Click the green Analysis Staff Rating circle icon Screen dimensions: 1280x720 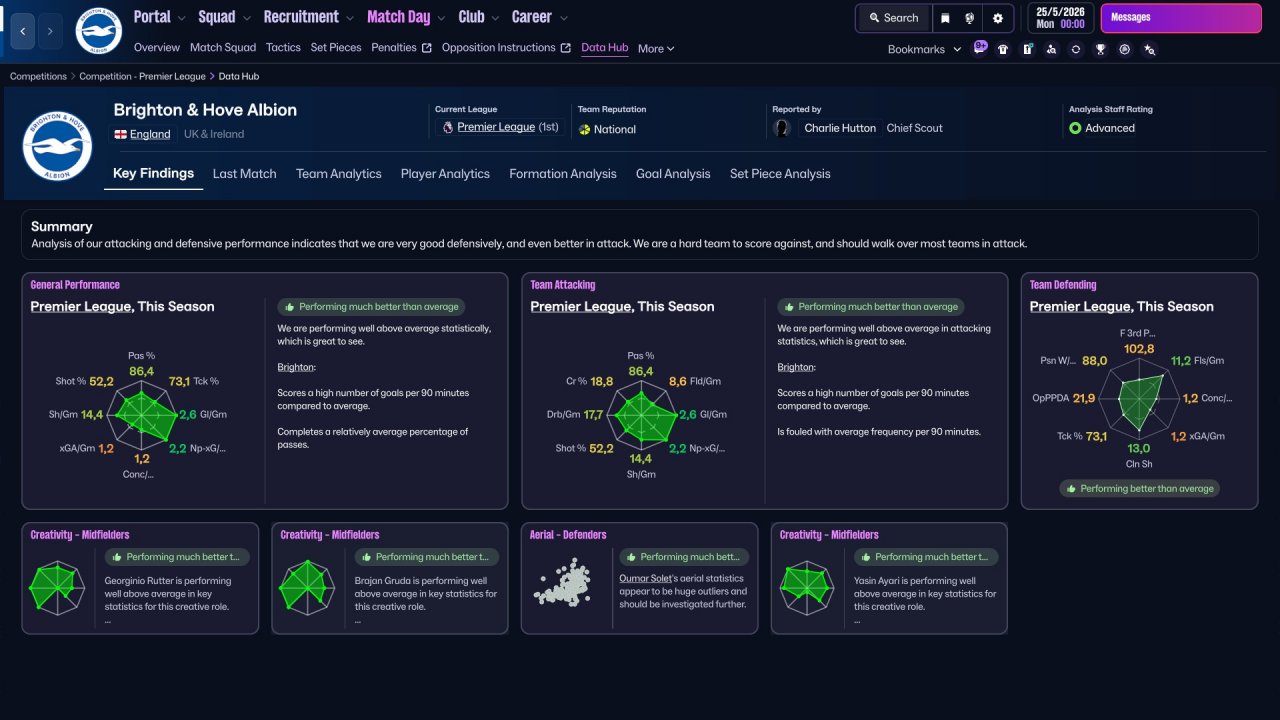(1075, 128)
